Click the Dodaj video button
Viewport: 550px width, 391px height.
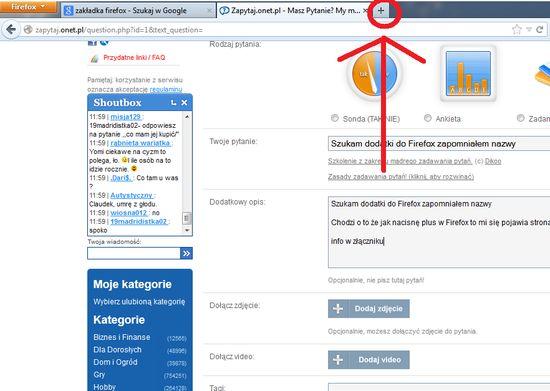(369, 360)
